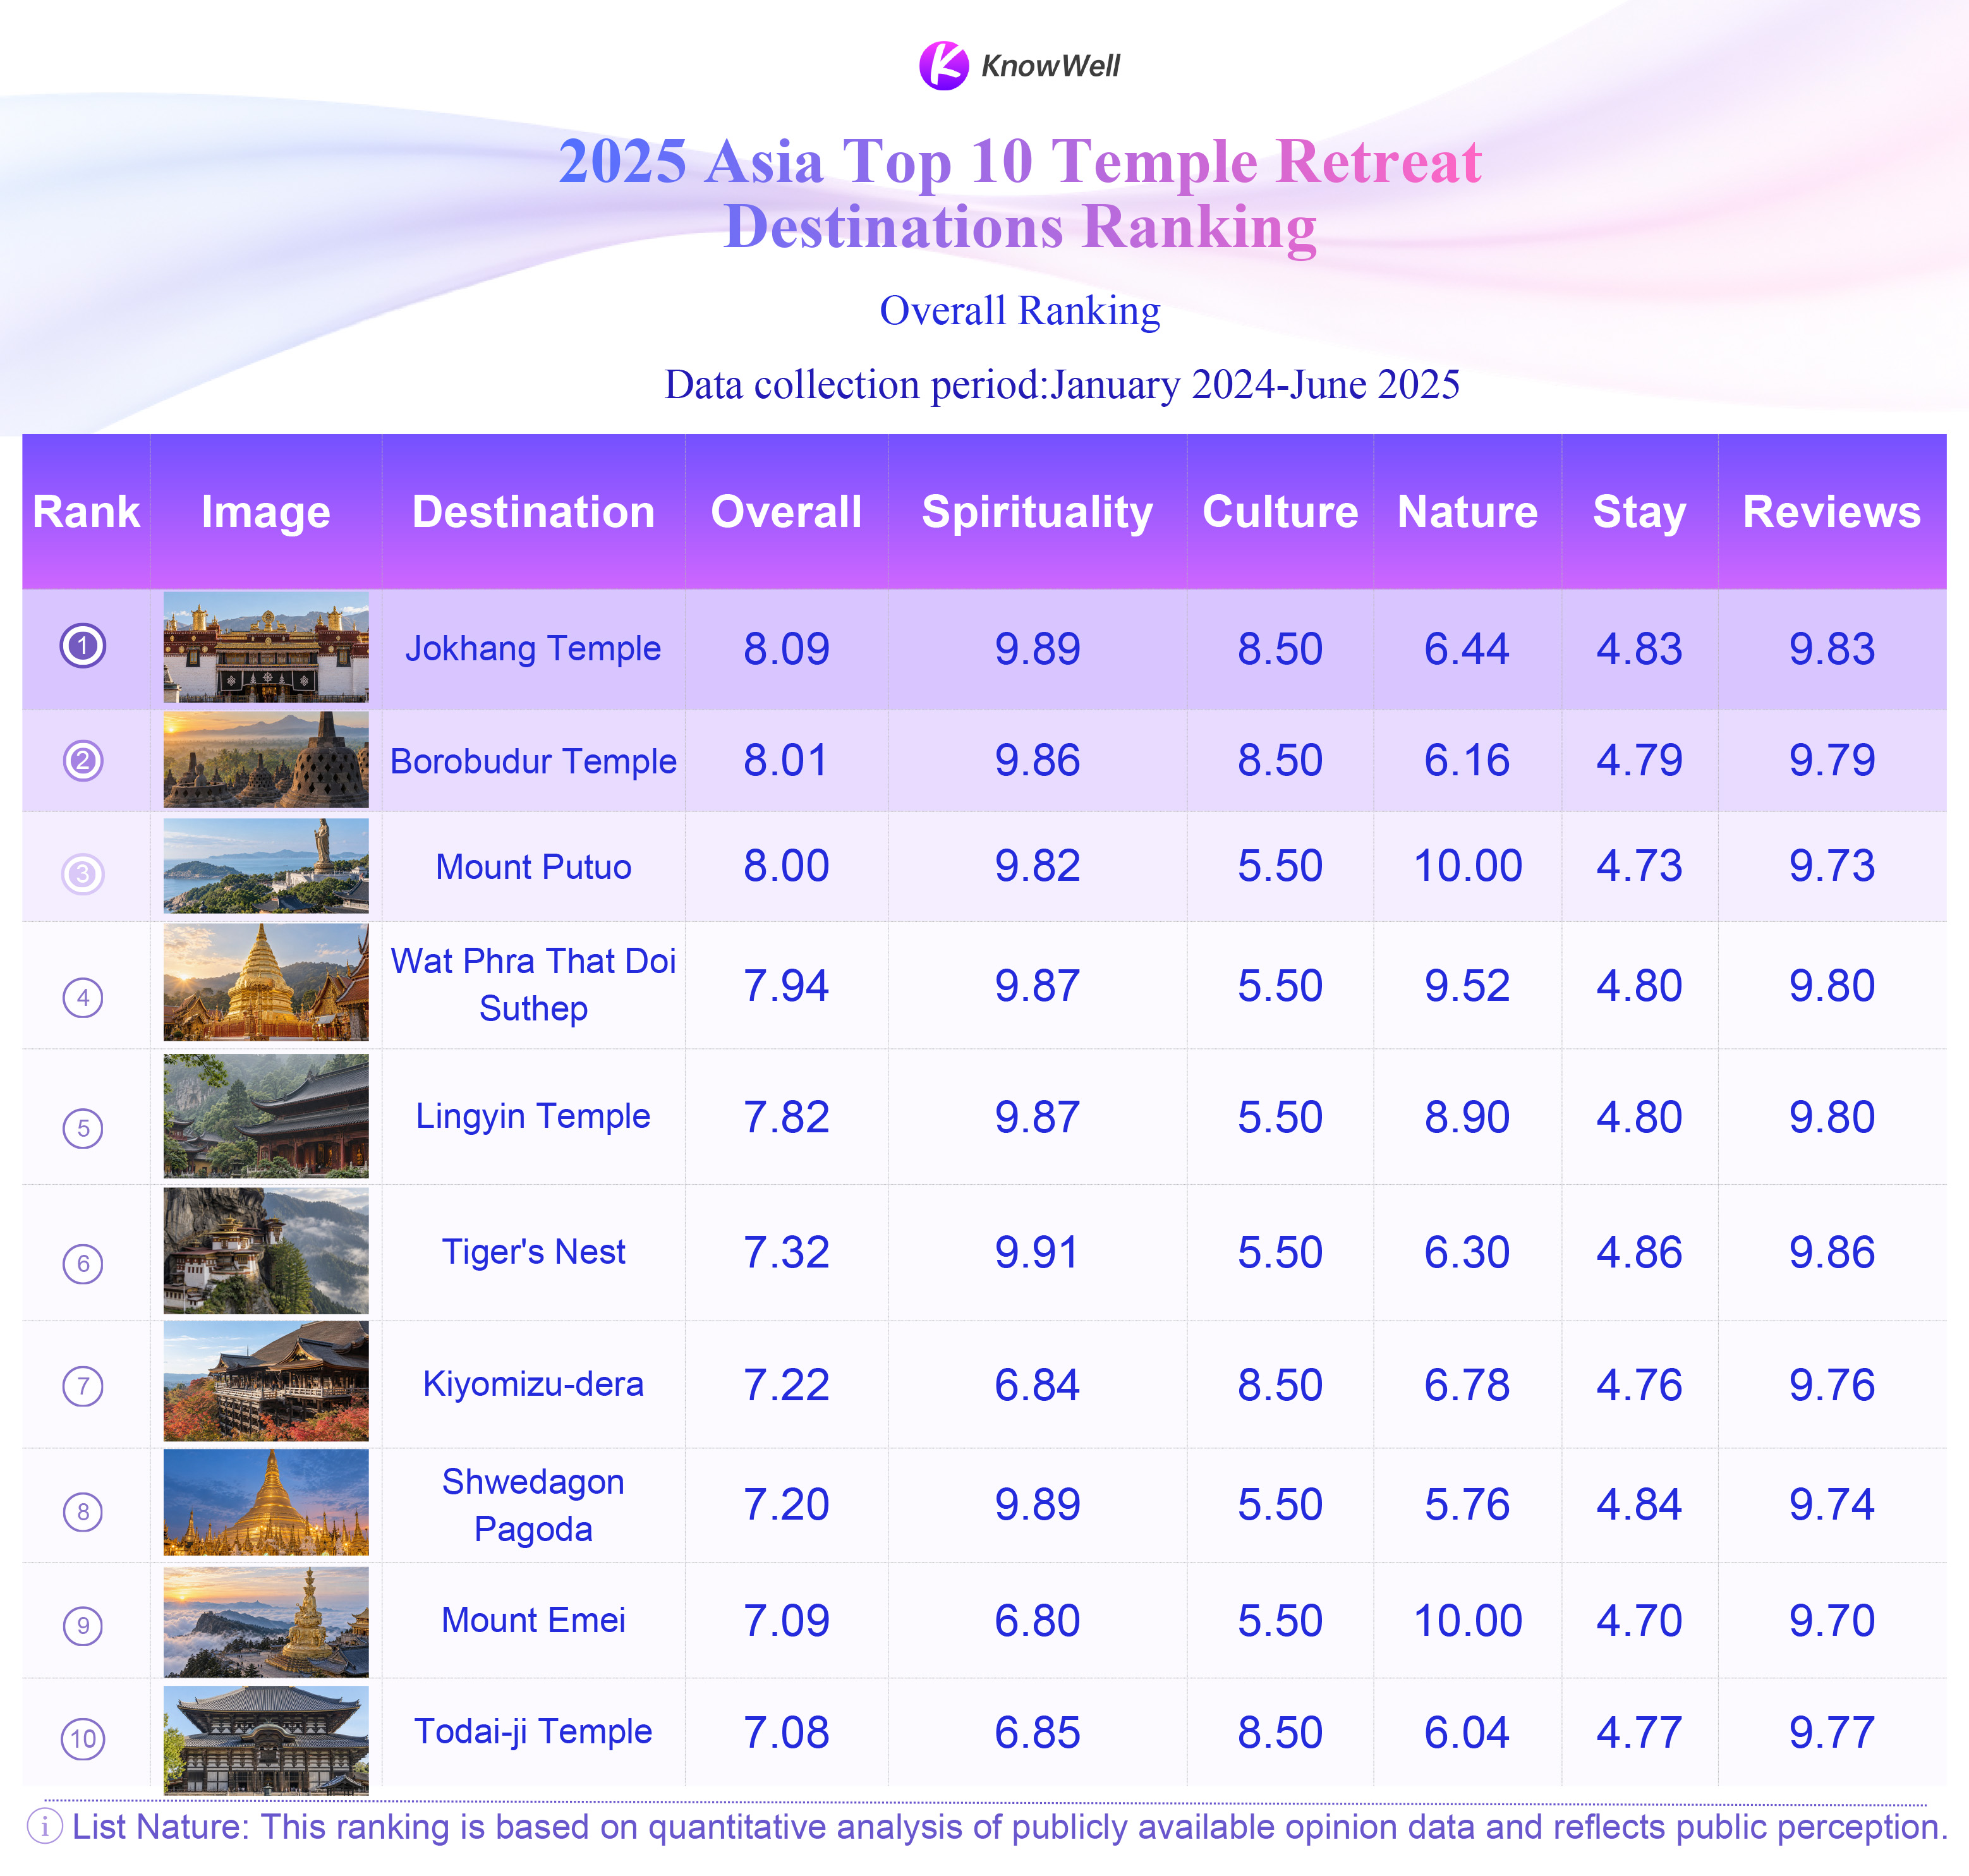This screenshot has height=1876, width=1969.
Task: Click Mount Putuo's overall score 8.00
Action: point(786,866)
